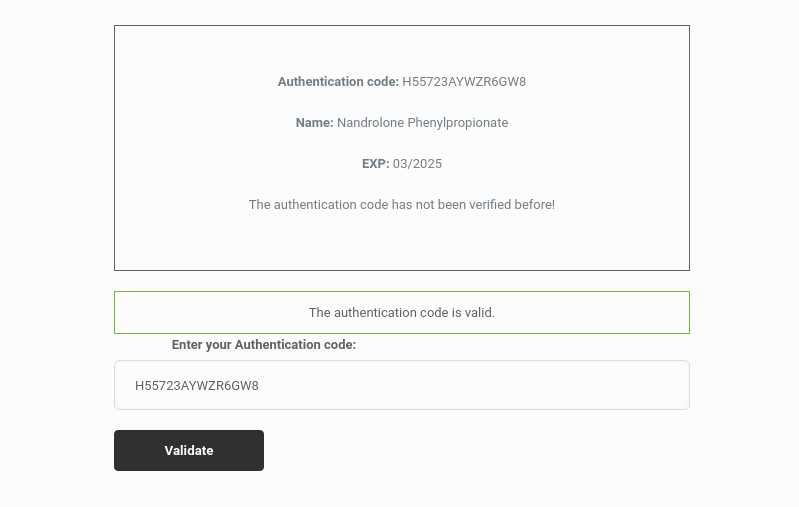Click the Validate button
Image resolution: width=799 pixels, height=507 pixels.
pos(189,450)
